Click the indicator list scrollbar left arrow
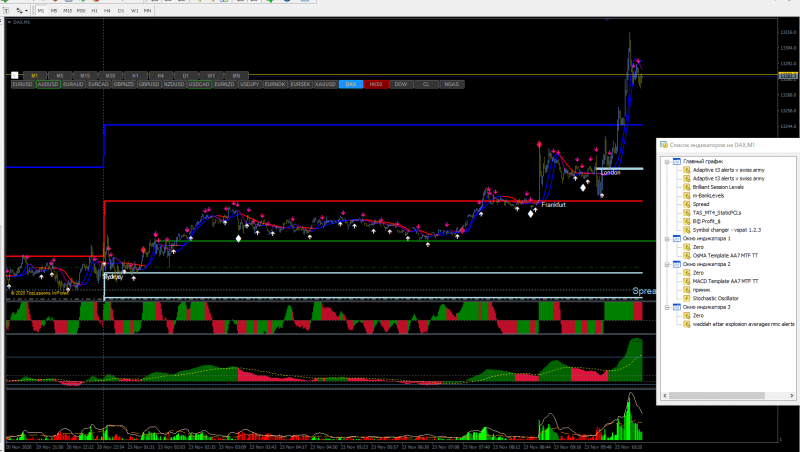Screen dimensions: 800x452 [x=665, y=395]
